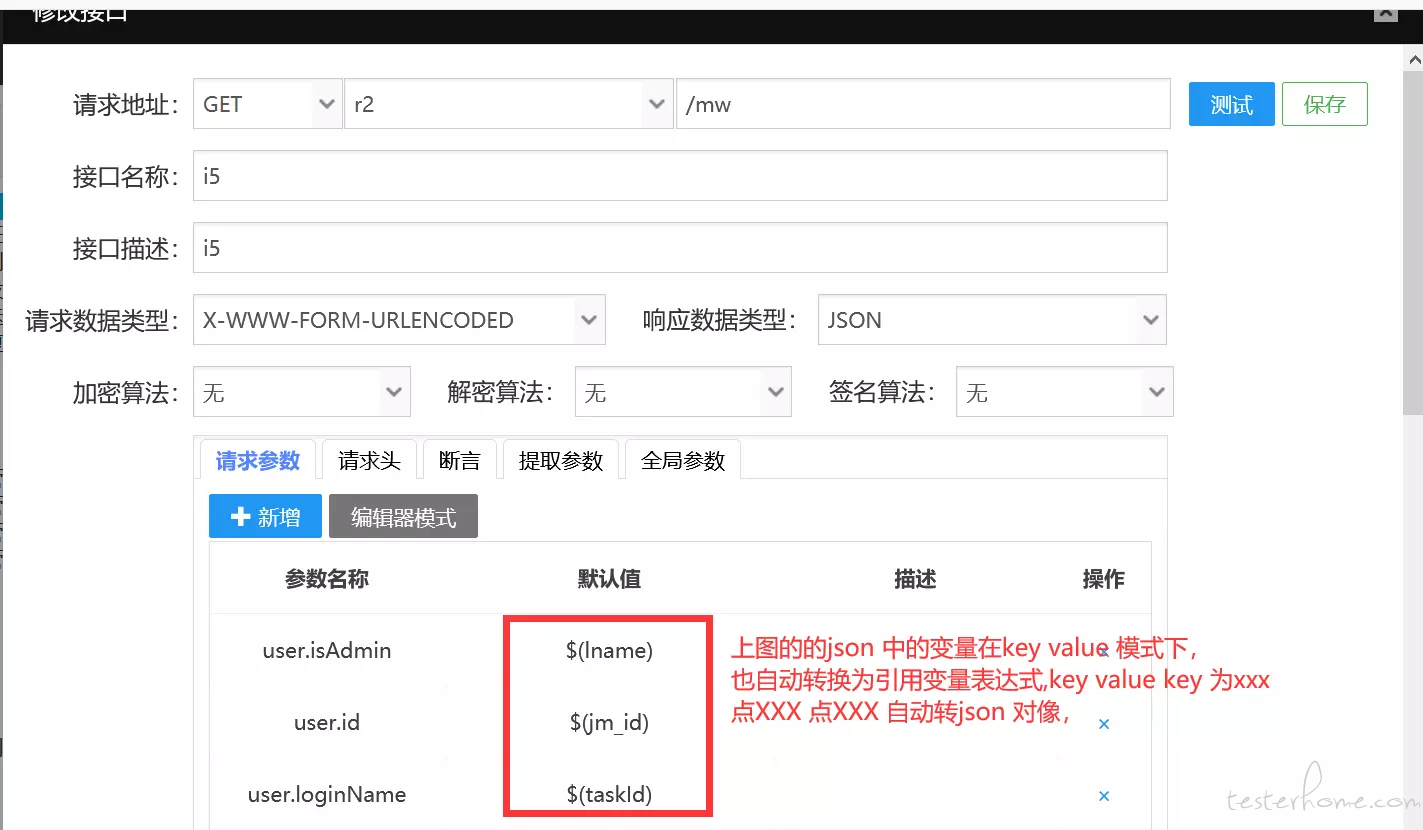Delete the user.id row with its x icon
This screenshot has width=1423, height=830.
click(1104, 724)
